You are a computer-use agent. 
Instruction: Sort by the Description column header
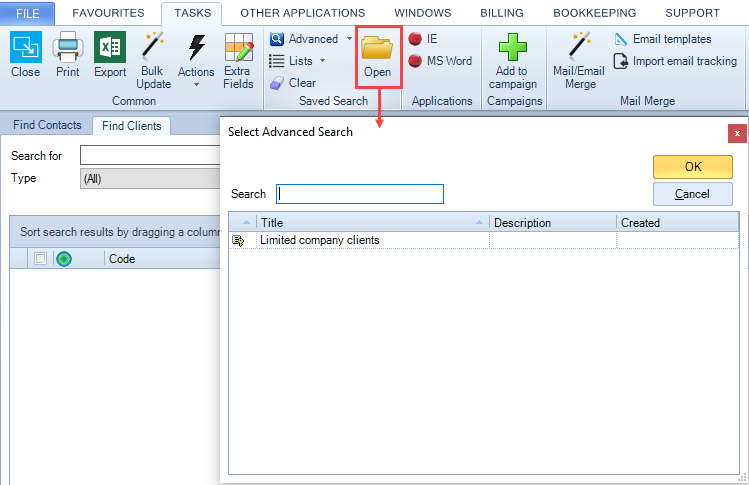click(x=553, y=223)
